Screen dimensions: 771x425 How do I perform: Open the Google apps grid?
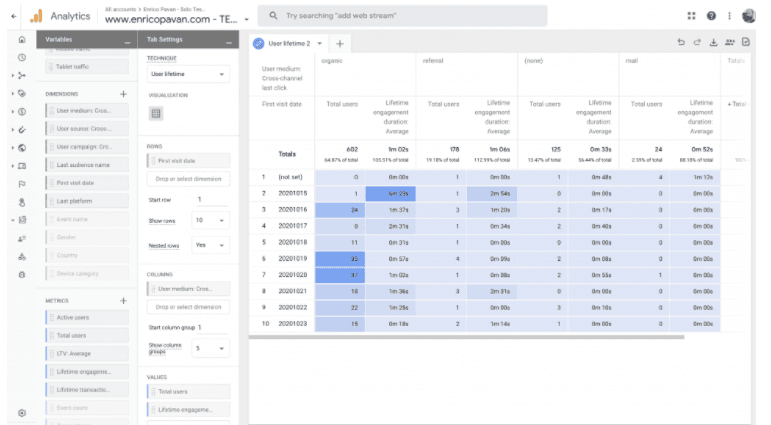click(x=692, y=16)
